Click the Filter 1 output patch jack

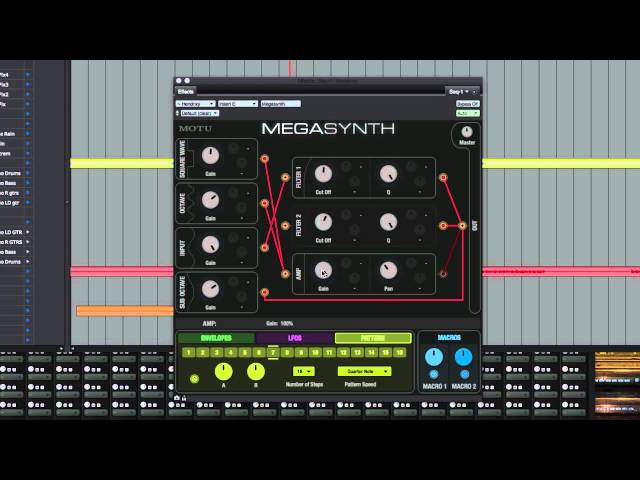pyautogui.click(x=443, y=177)
